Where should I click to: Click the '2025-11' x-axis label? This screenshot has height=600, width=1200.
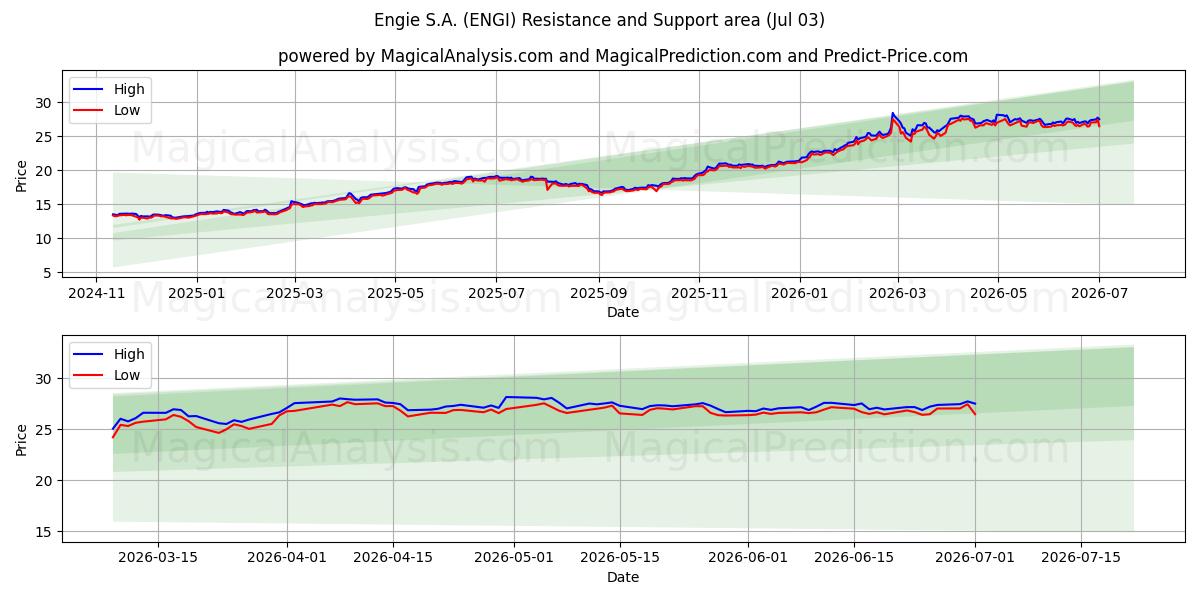(699, 294)
